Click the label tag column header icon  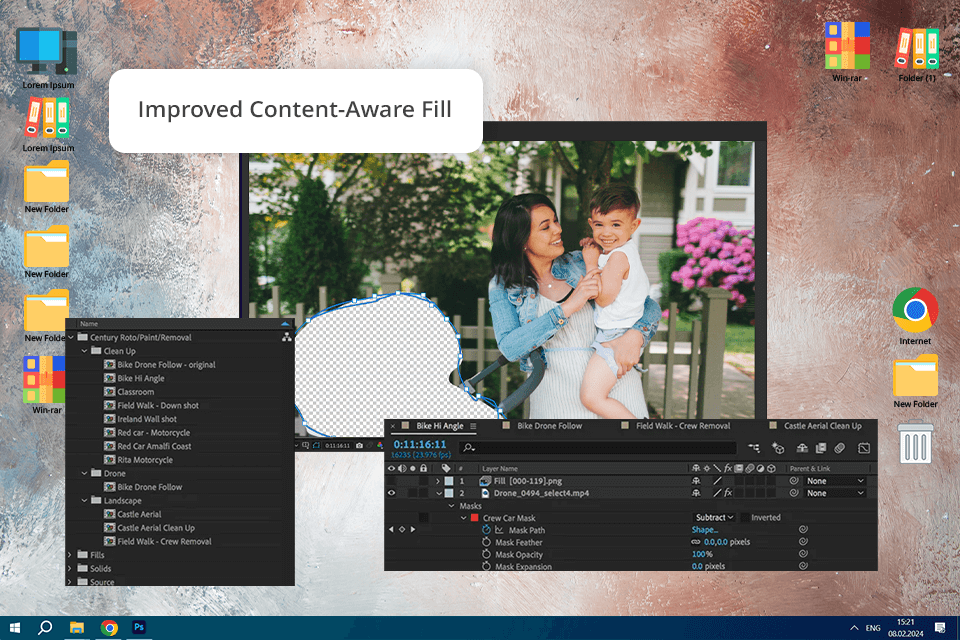pos(446,469)
